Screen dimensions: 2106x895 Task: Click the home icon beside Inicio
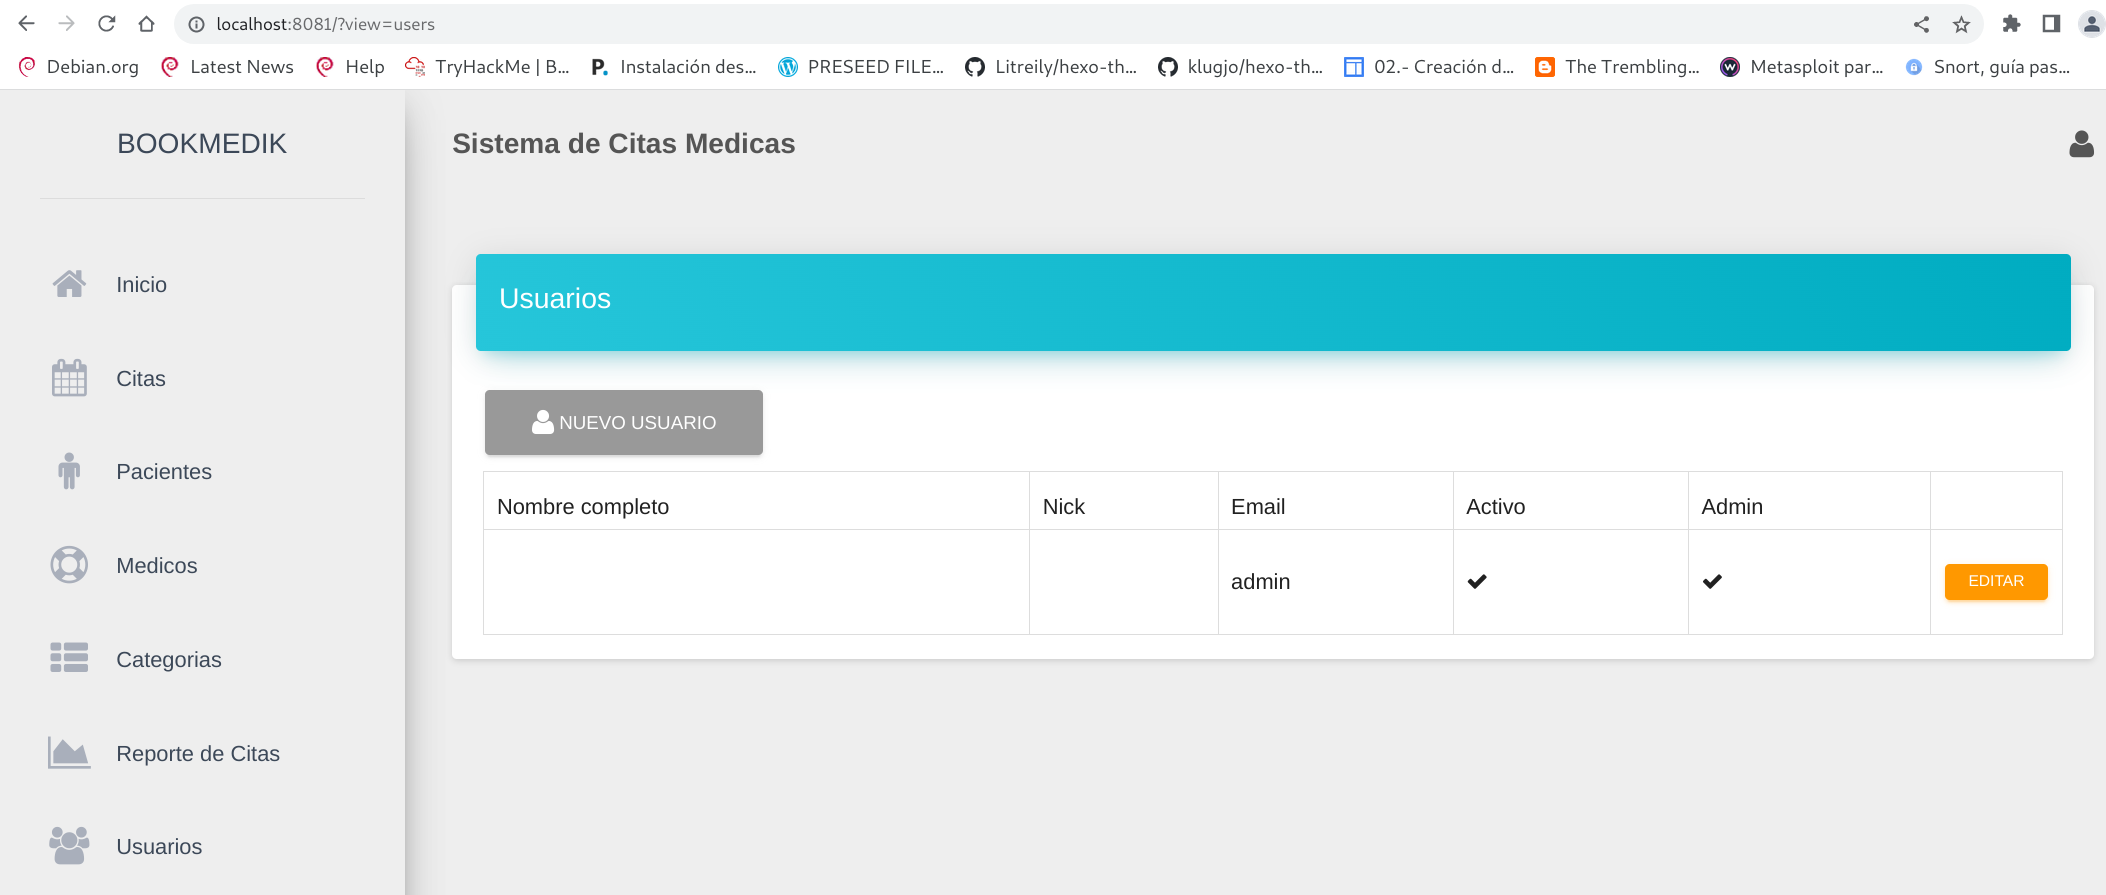click(x=69, y=285)
